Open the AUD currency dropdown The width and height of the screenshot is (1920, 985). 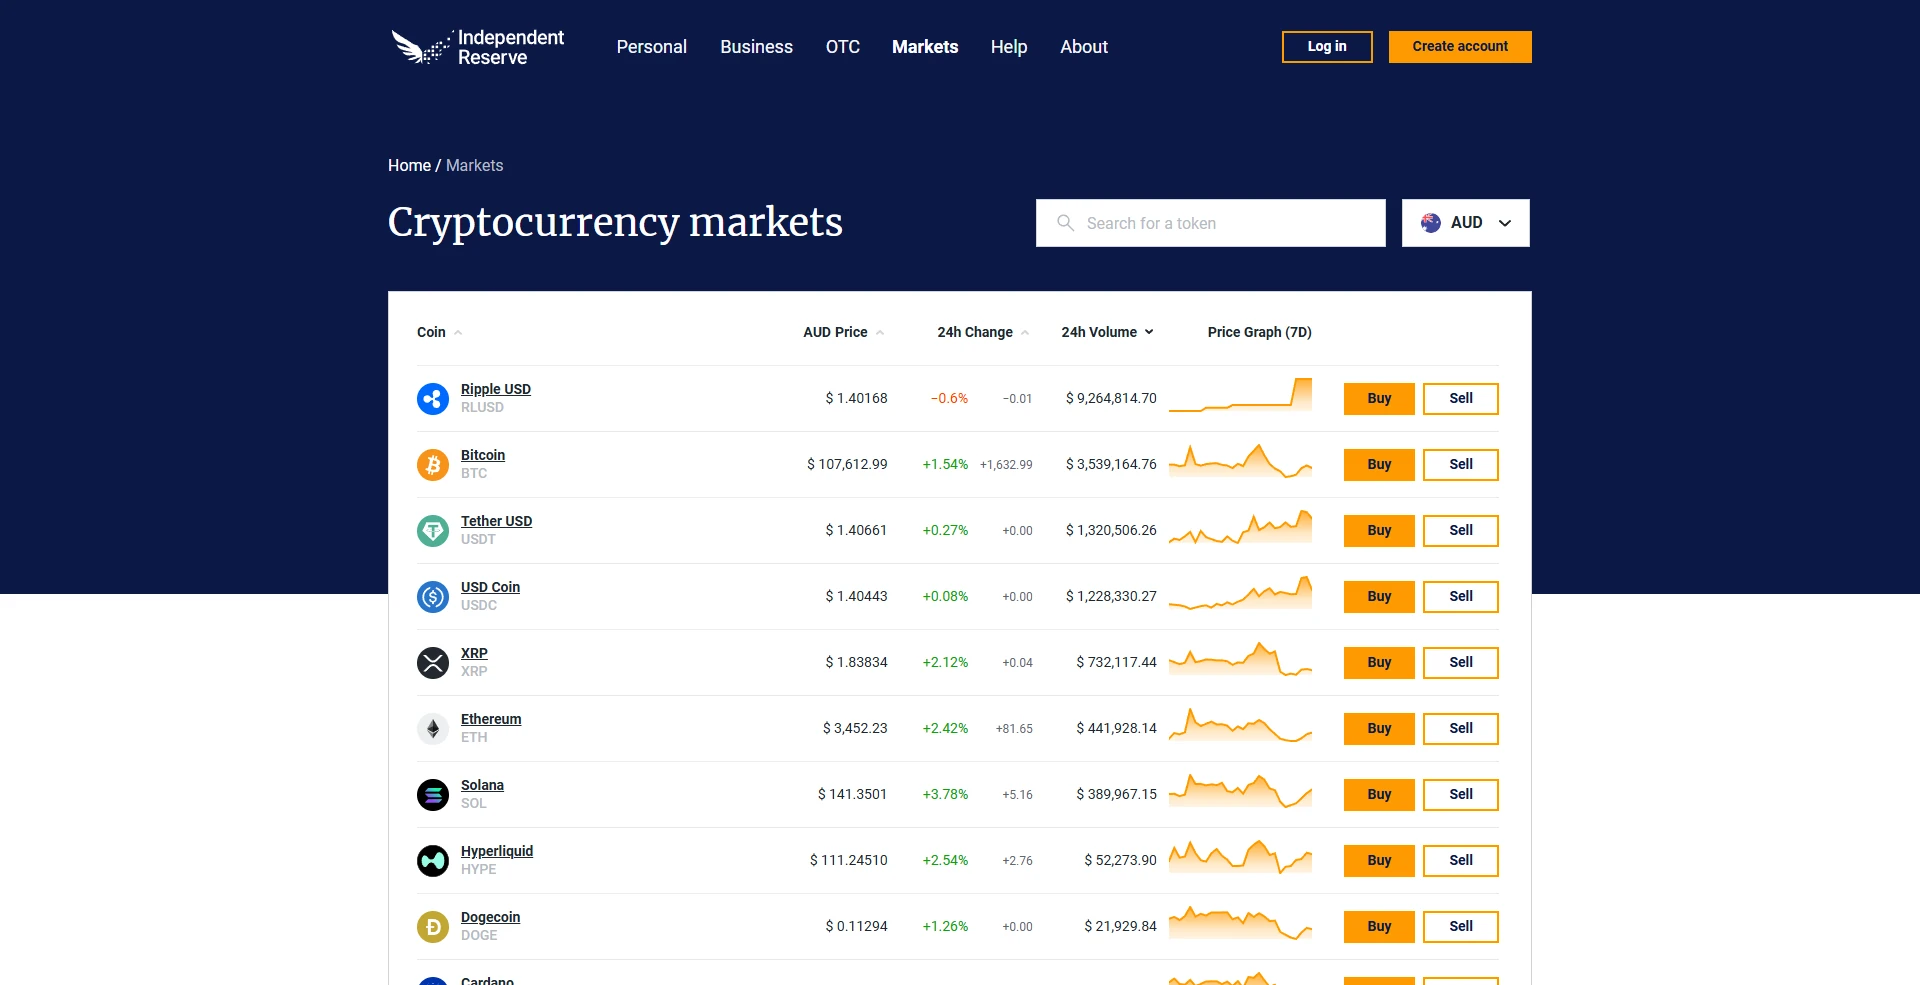[1466, 223]
